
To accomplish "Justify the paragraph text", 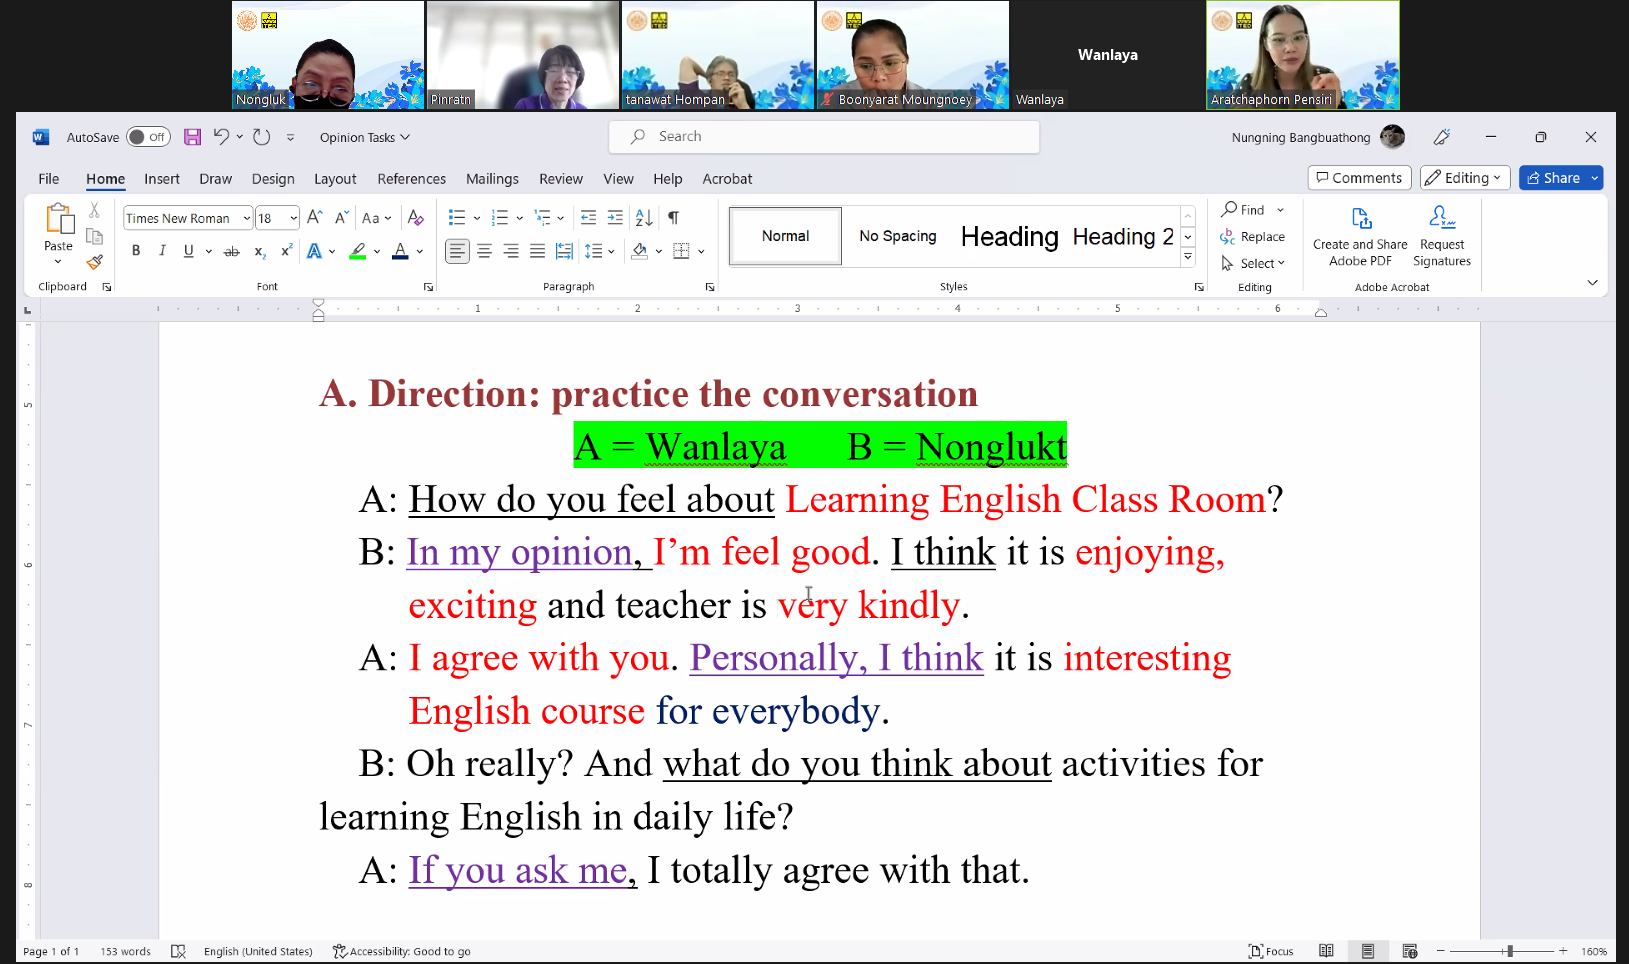I will tap(537, 251).
